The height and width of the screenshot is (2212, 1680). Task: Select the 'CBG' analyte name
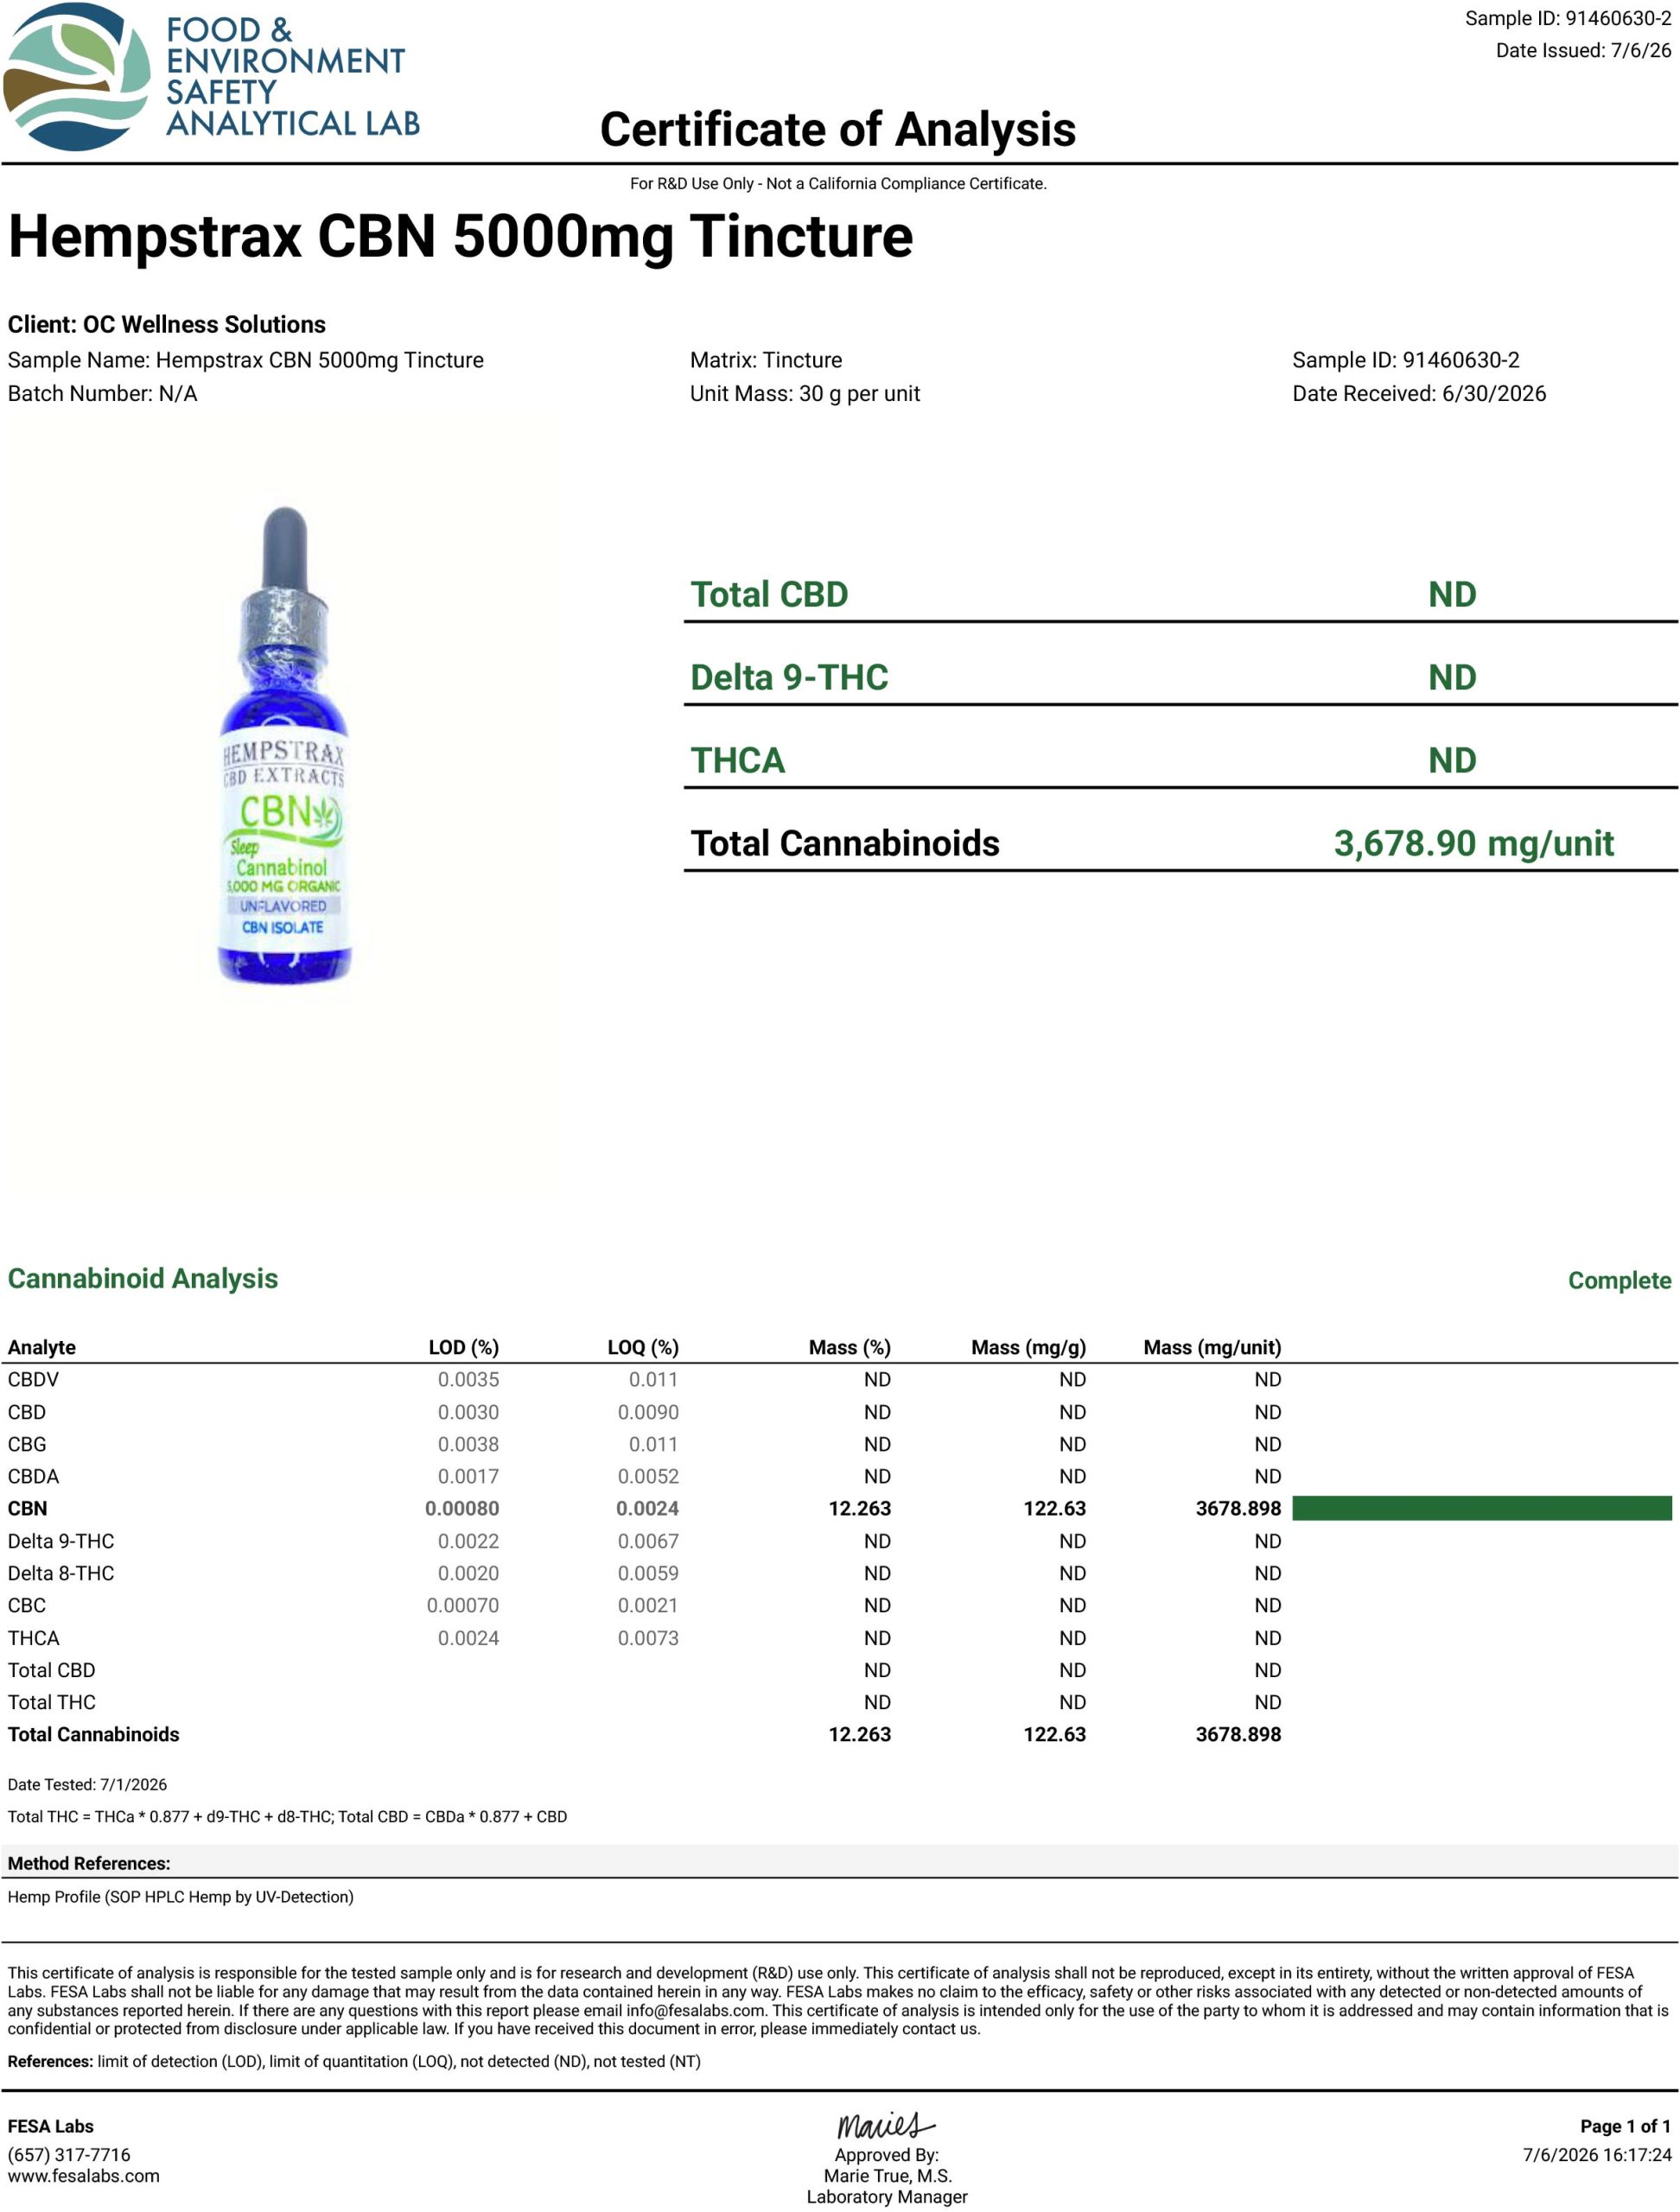click(x=27, y=1445)
